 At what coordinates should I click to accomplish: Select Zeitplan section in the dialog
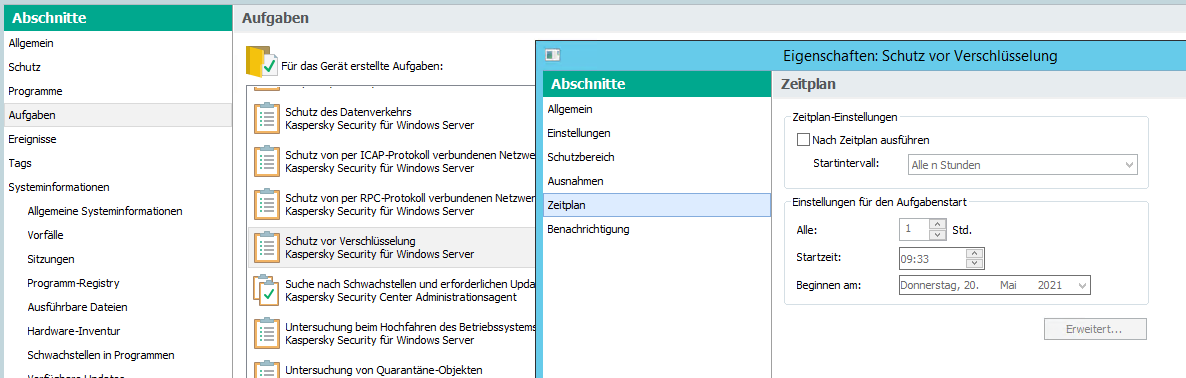(x=657, y=205)
